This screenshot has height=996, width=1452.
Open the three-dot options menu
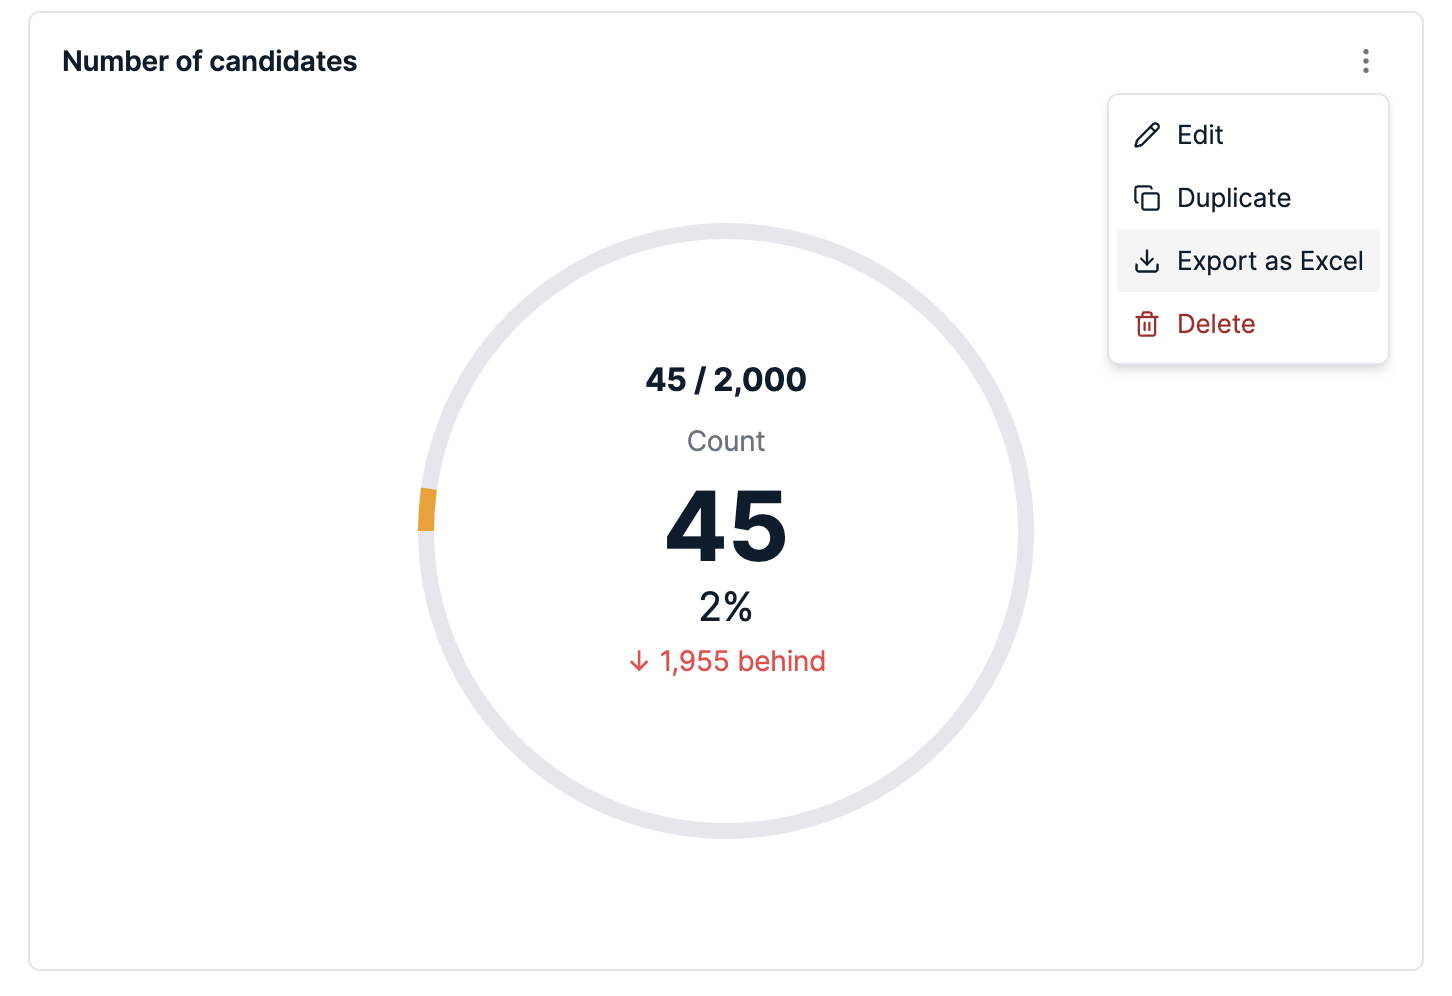pyautogui.click(x=1365, y=61)
